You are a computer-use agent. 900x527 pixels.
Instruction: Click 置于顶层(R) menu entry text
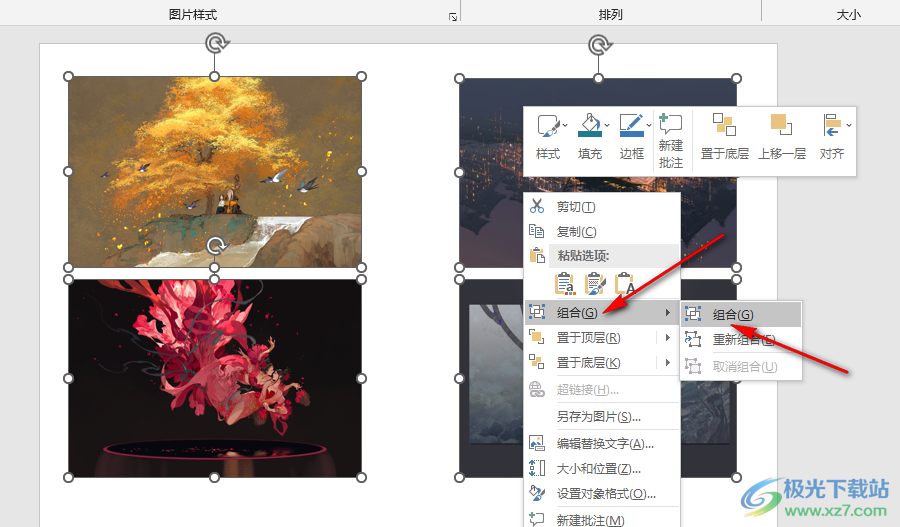pyautogui.click(x=588, y=338)
